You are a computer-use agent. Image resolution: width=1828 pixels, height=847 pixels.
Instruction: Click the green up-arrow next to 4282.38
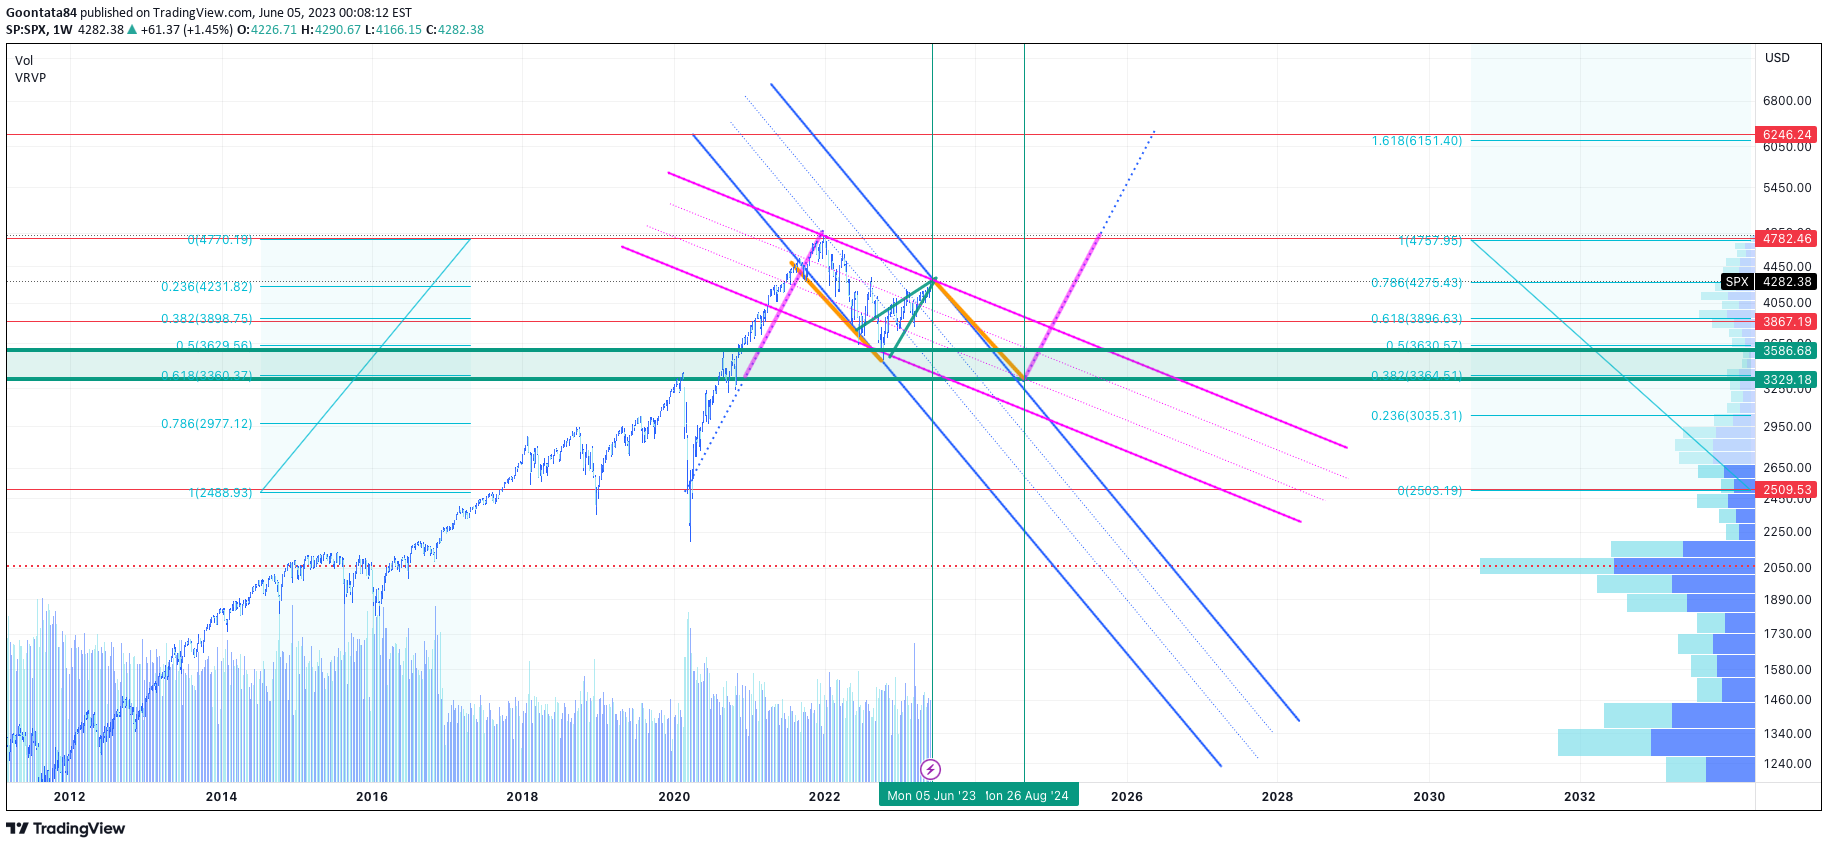click(x=132, y=29)
